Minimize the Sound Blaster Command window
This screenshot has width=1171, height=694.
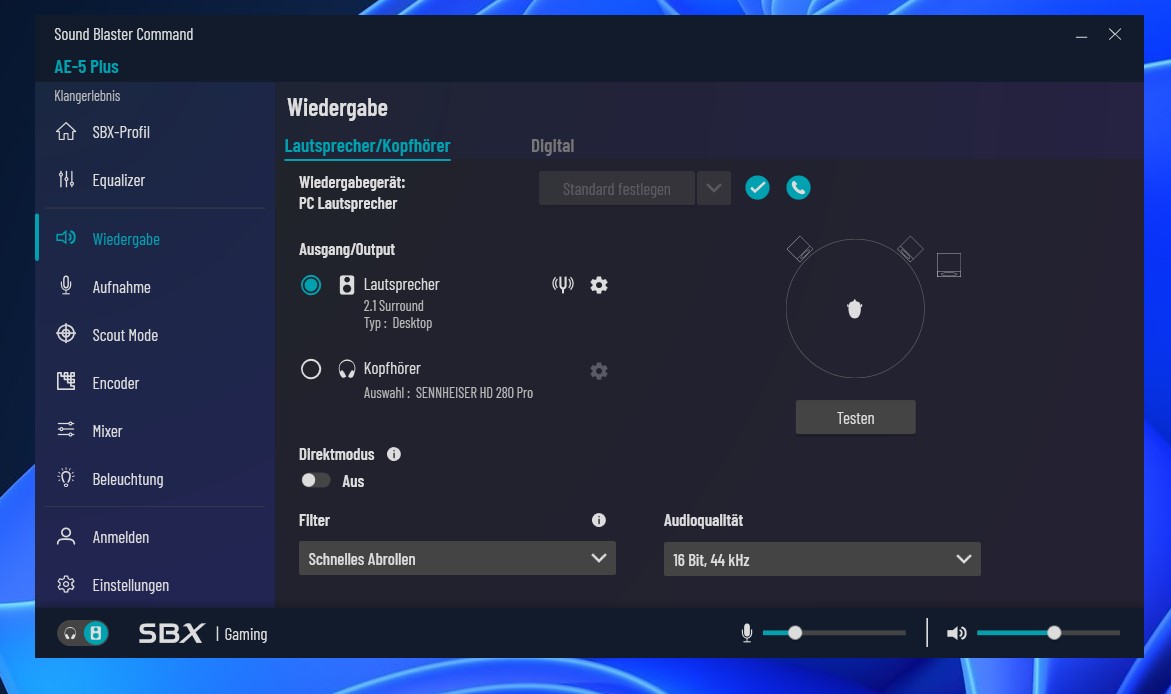tap(1081, 34)
